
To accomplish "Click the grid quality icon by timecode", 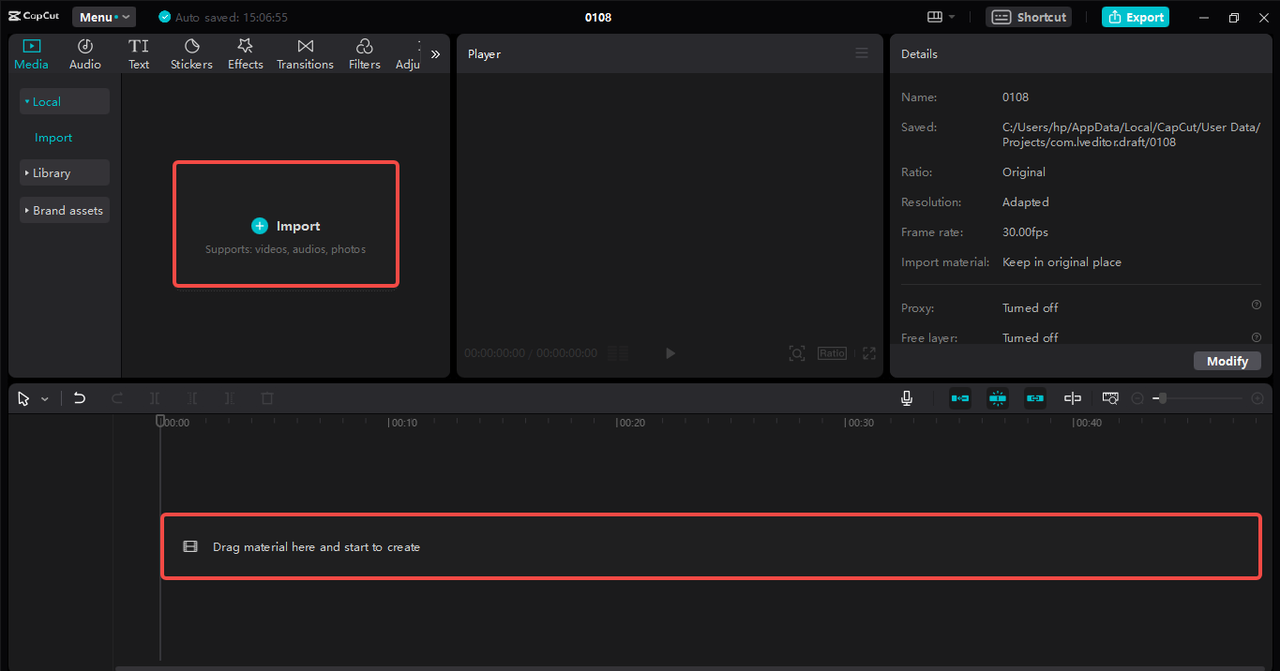I will (x=618, y=353).
